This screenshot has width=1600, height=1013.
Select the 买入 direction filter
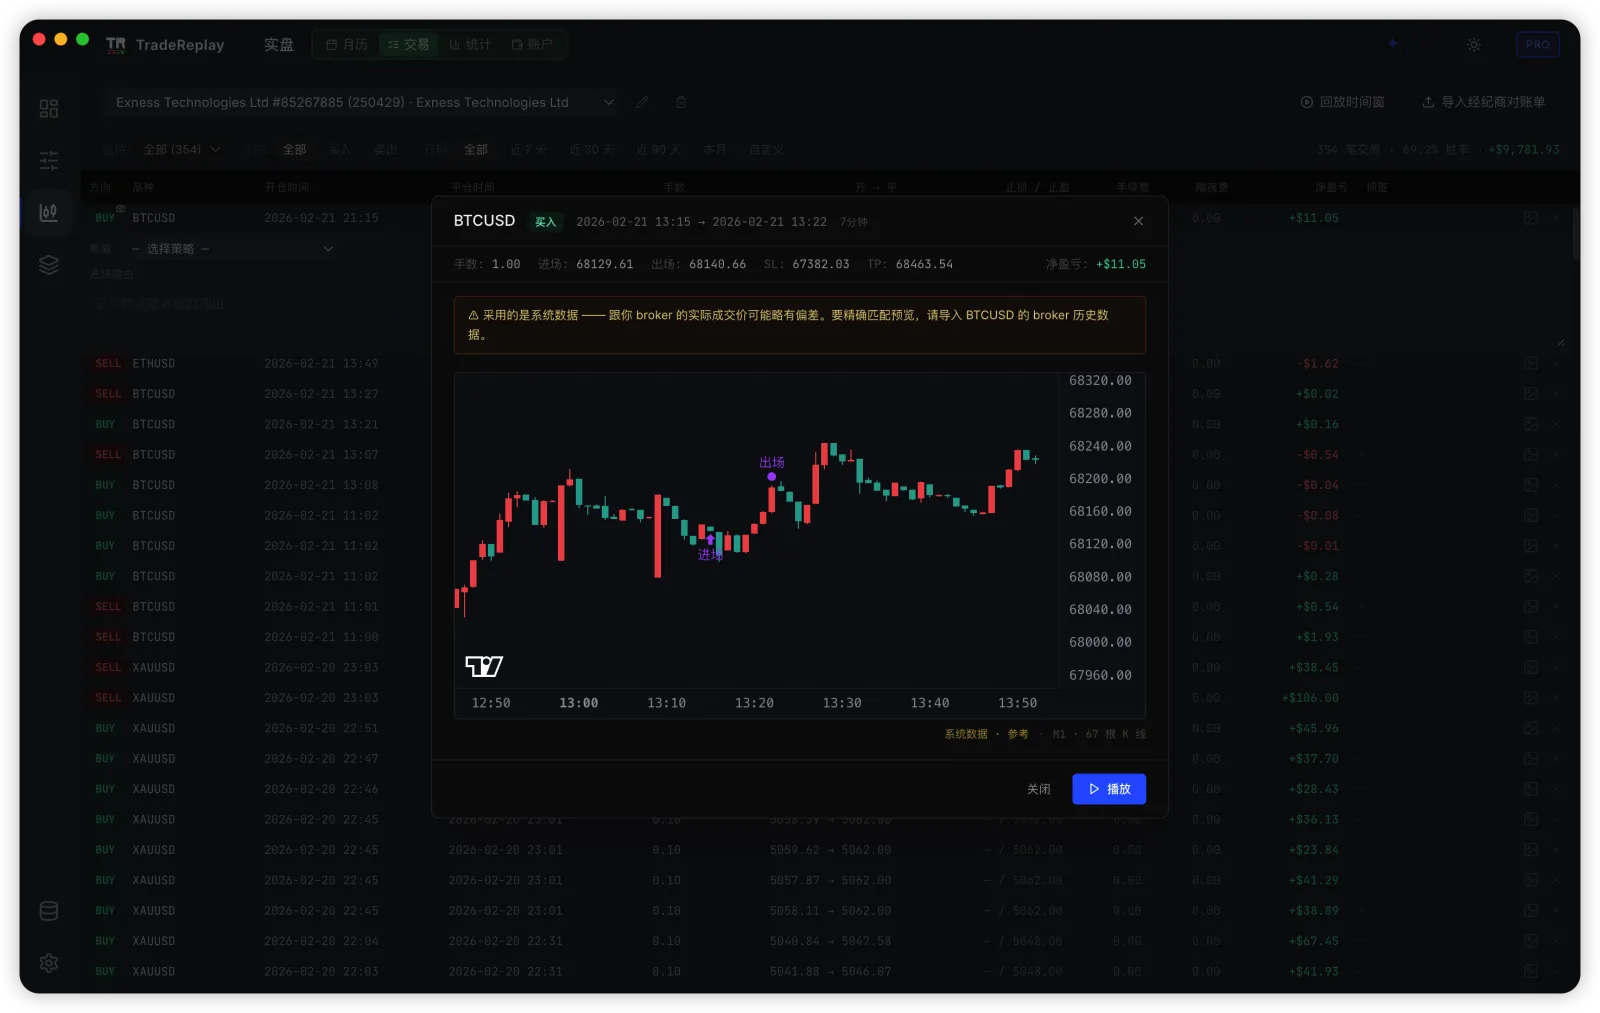(340, 150)
